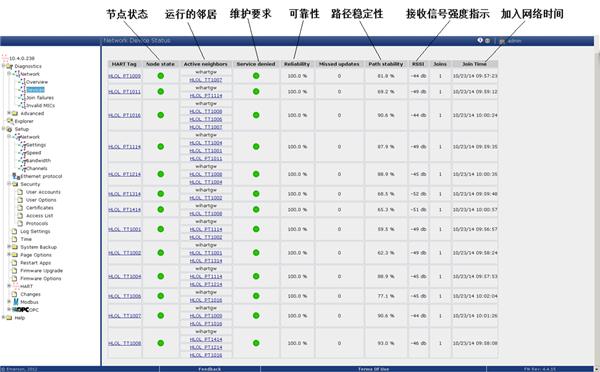Expand the HART tree node
Screen dimensions: 600x372
(9, 286)
